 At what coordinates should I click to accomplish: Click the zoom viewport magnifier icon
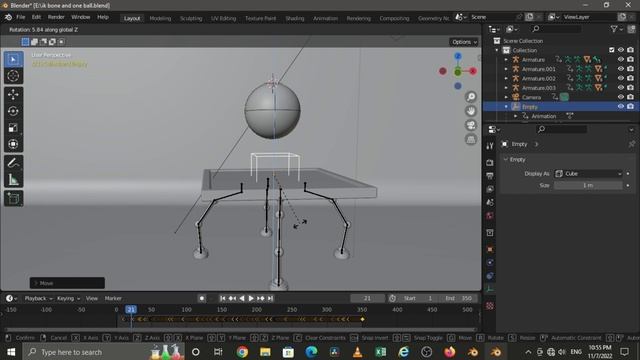[x=471, y=97]
